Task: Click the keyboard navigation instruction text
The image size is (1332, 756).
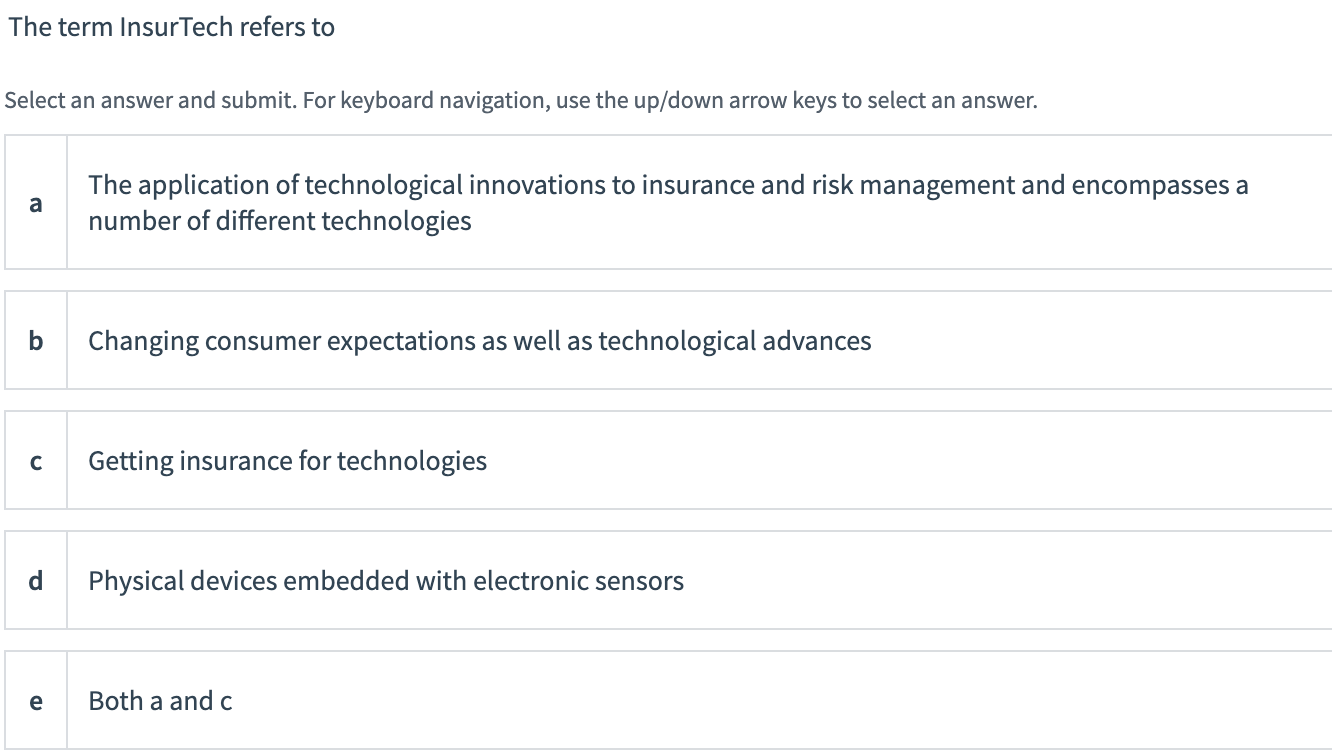Action: (520, 100)
